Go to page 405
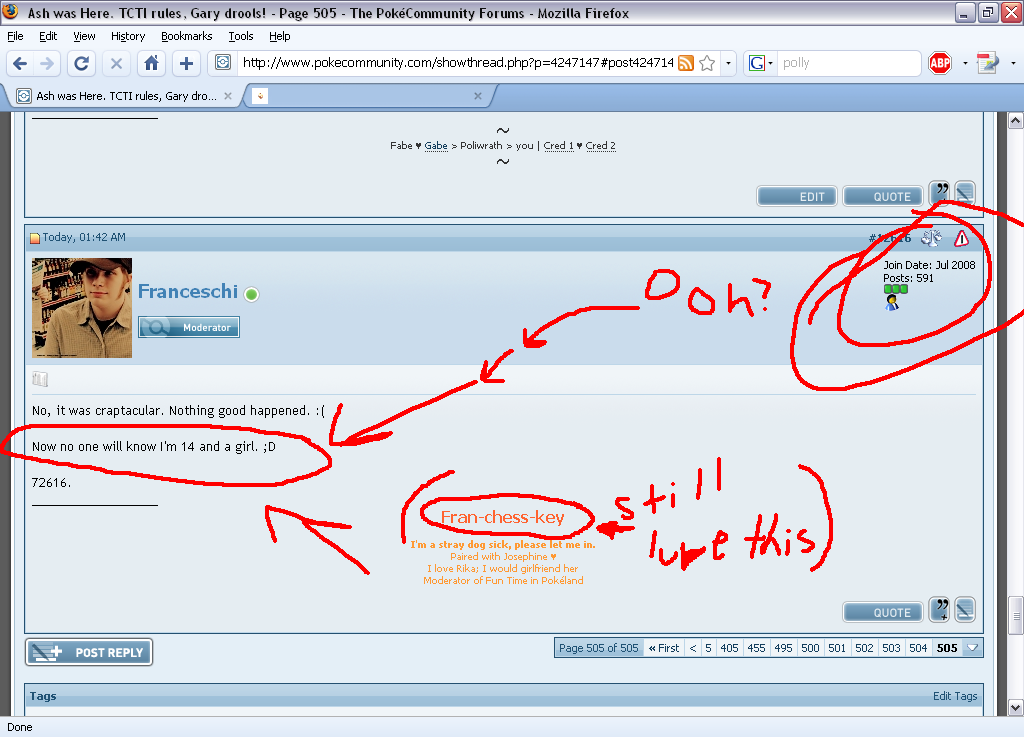Screen dimensions: 1024x737 (729, 648)
